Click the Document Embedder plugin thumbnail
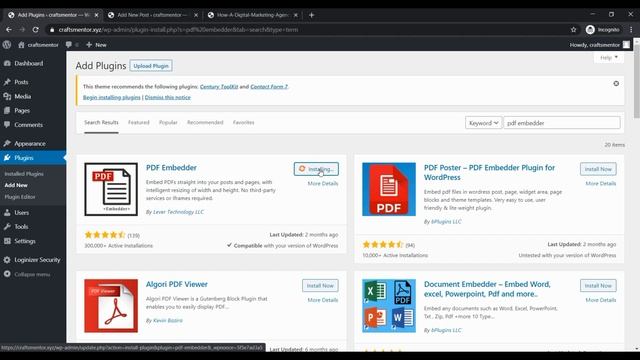Viewport: 640px width, 360px height. click(389, 306)
